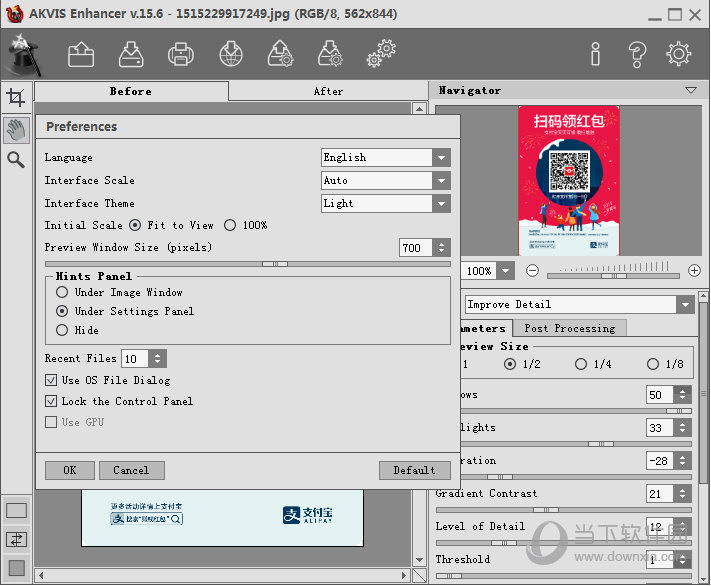711x586 pixels.
Task: Click the image window scroll up arrow
Action: tap(419, 109)
